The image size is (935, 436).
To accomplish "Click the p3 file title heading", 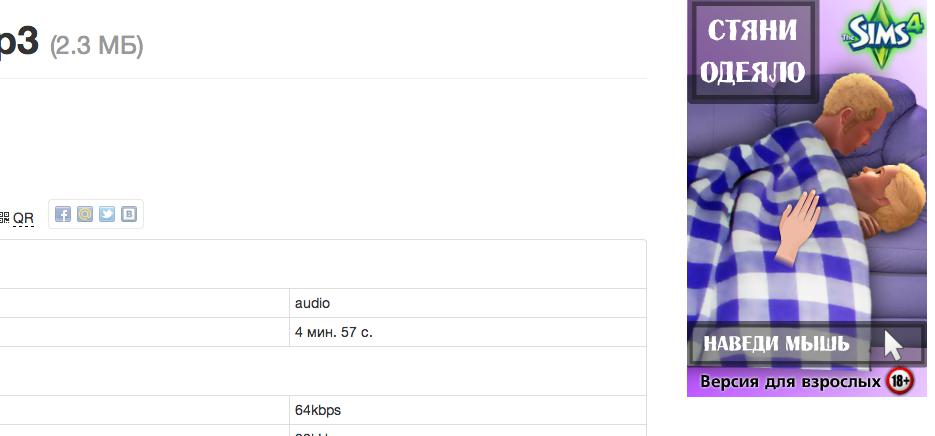I will point(18,42).
